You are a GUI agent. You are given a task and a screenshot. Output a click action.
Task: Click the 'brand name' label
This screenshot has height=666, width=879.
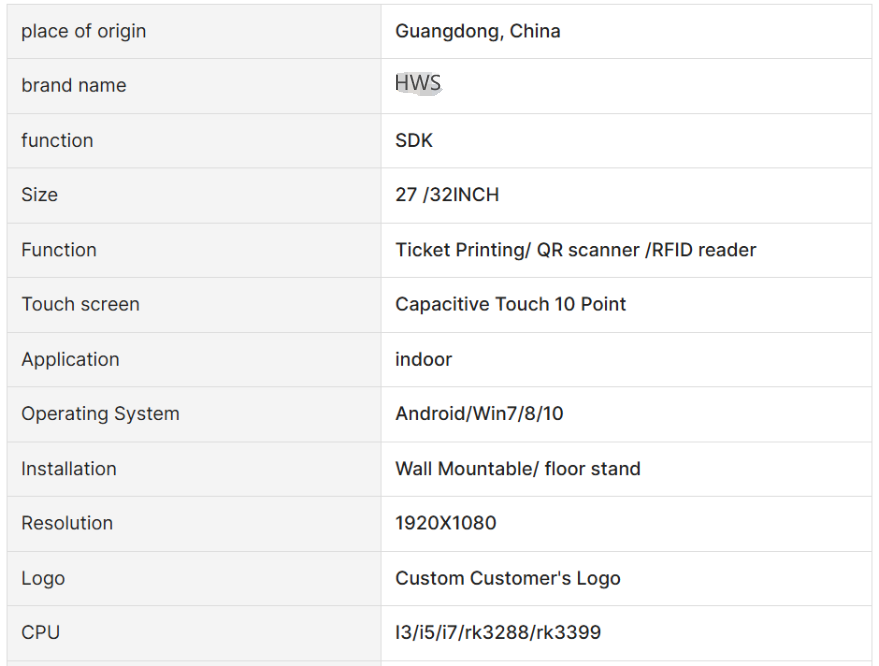pos(74,86)
